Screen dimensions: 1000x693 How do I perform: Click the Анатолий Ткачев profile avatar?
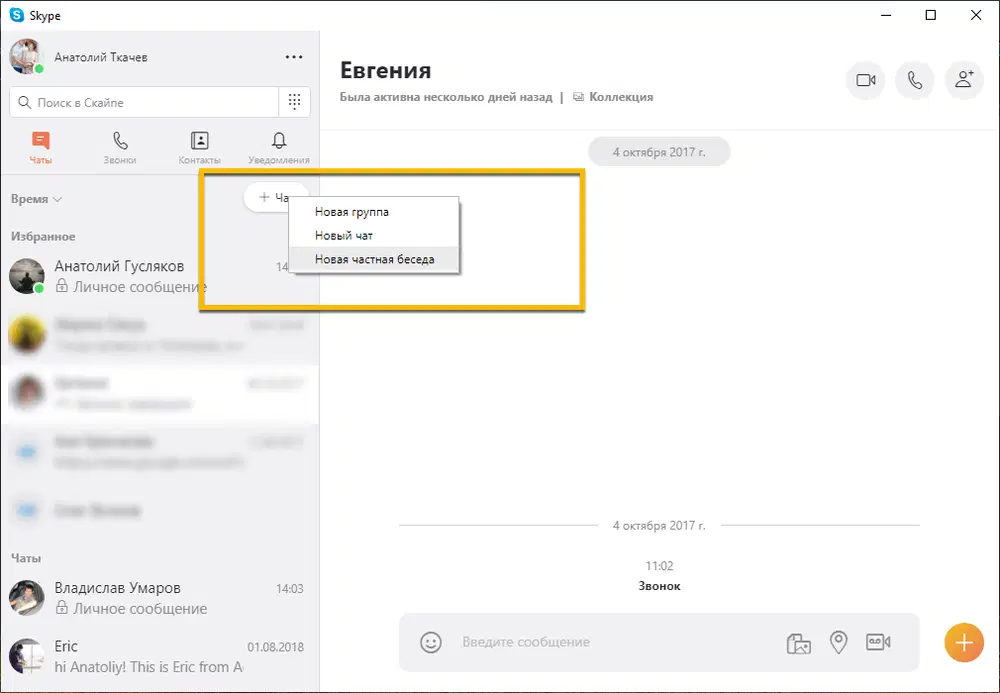26,57
